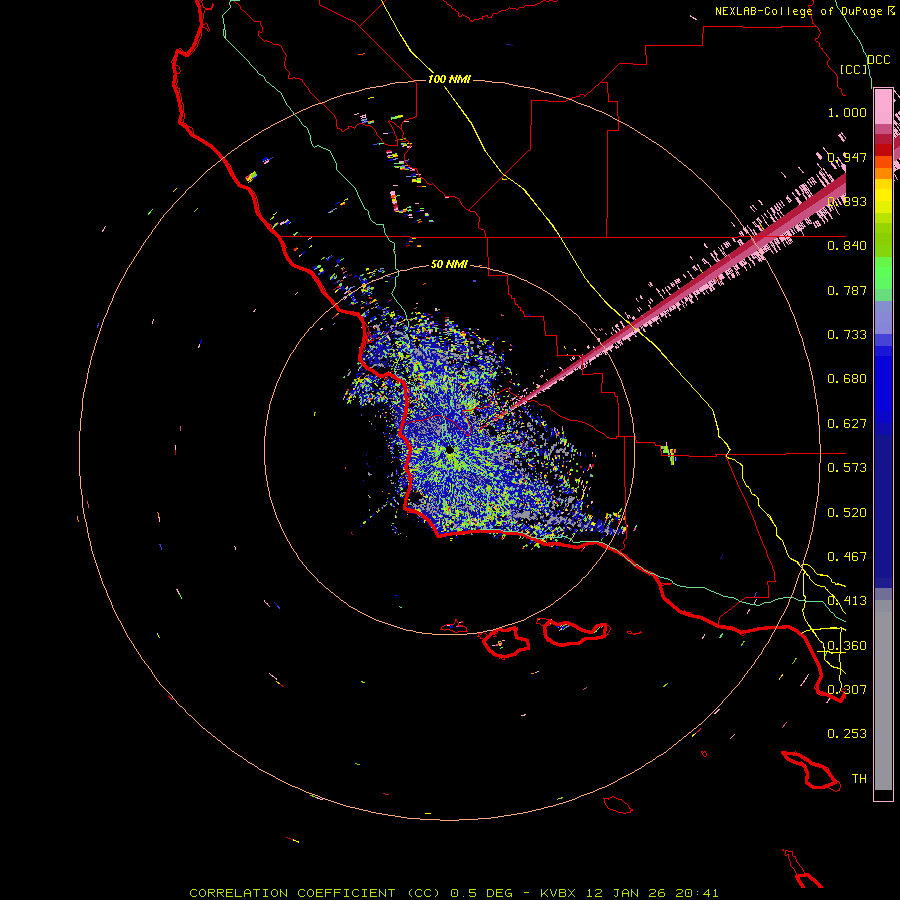Click the 0.733 color scale value

(x=847, y=334)
